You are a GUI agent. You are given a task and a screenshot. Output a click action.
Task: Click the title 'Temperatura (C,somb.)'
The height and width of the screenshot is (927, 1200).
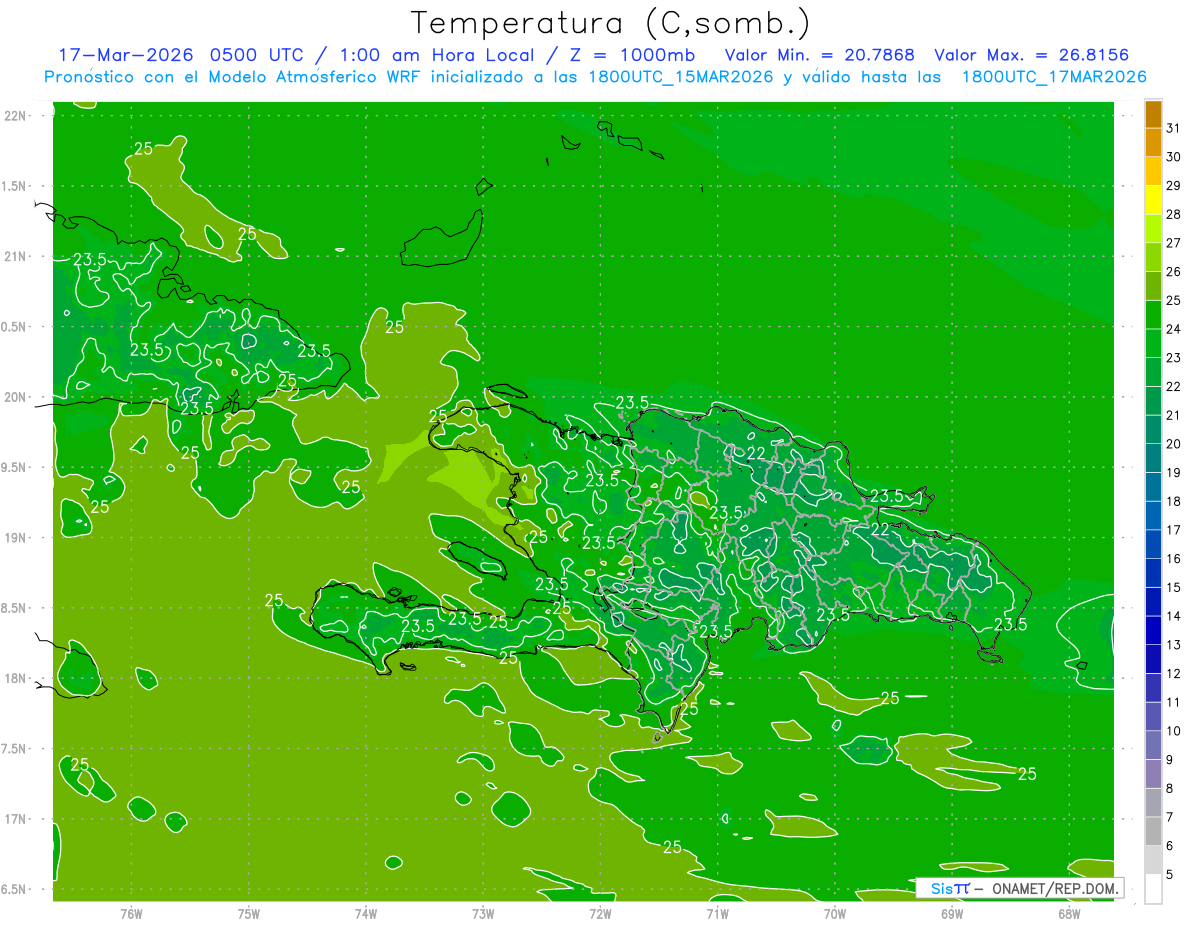tap(611, 23)
